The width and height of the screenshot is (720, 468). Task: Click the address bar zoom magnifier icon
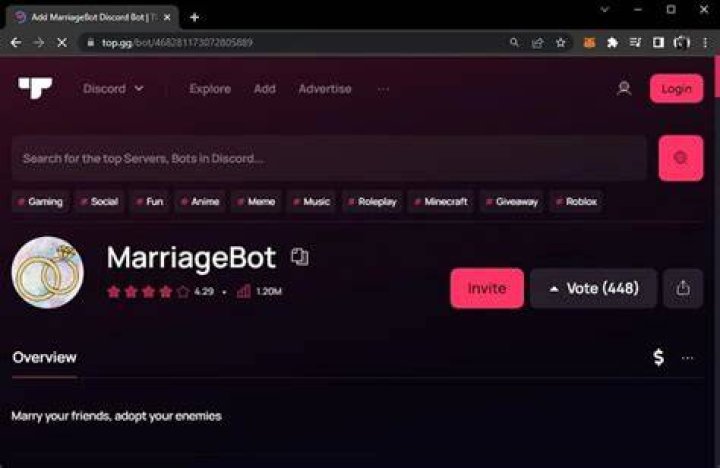(514, 43)
